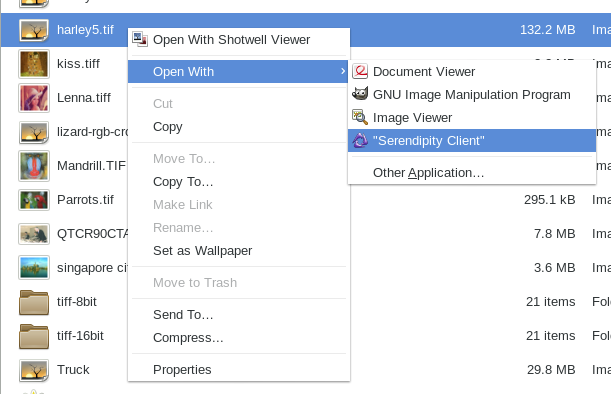This screenshot has height=394, width=611.
Task: Click the Serendipity Client icon
Action: point(360,140)
